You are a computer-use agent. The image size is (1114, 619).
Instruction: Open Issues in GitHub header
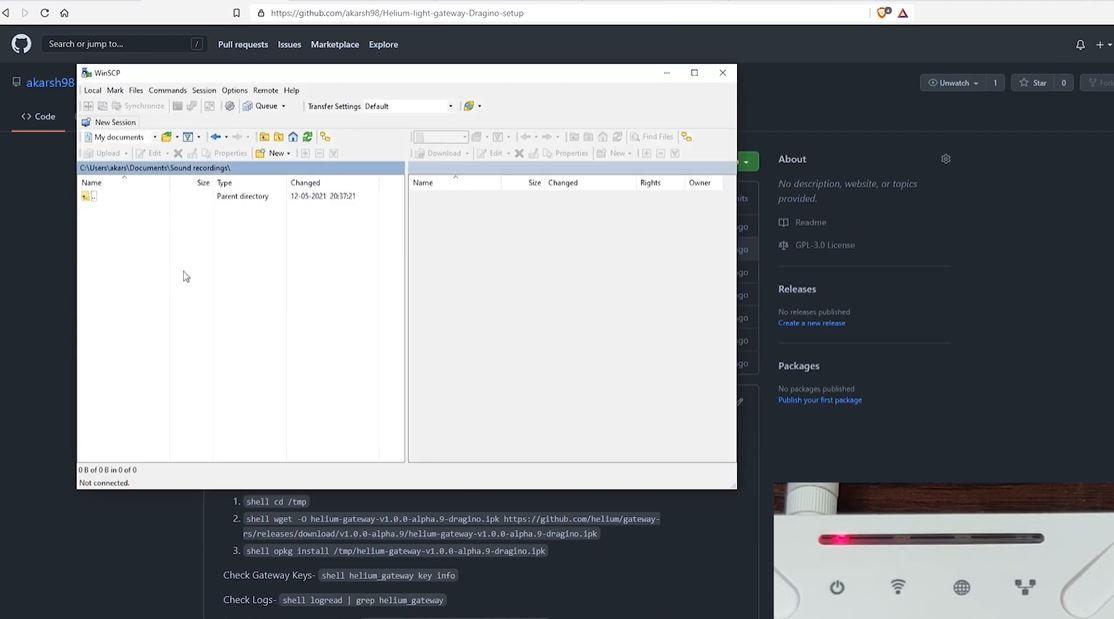pyautogui.click(x=289, y=44)
